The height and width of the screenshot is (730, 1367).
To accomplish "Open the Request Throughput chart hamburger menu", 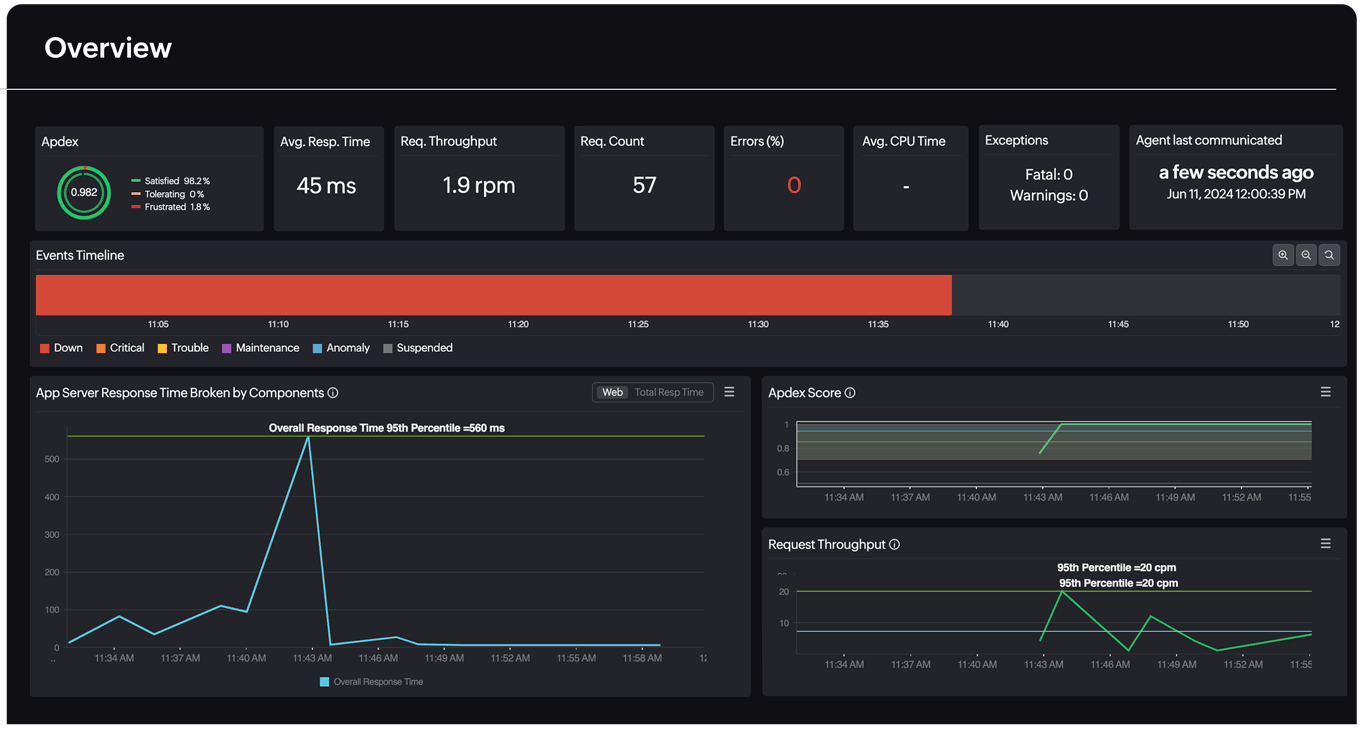I will pyautogui.click(x=1326, y=543).
